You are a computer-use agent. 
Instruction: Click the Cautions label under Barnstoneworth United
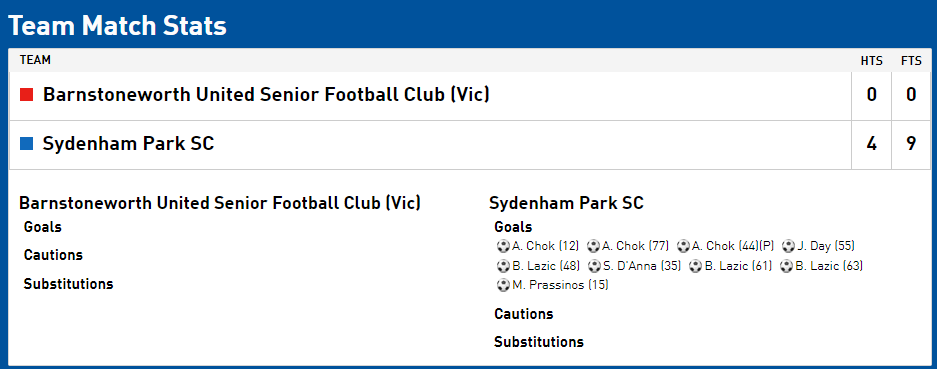coord(53,255)
